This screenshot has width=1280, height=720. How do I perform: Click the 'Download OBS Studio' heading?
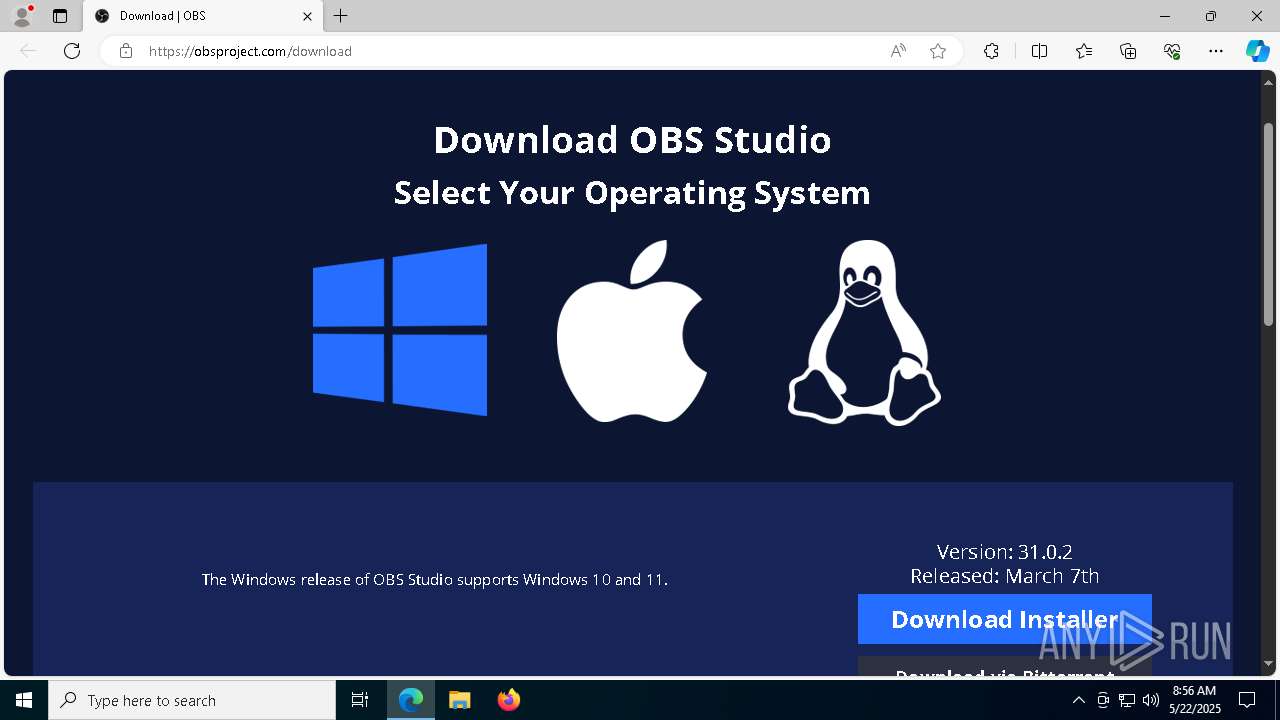(x=632, y=139)
